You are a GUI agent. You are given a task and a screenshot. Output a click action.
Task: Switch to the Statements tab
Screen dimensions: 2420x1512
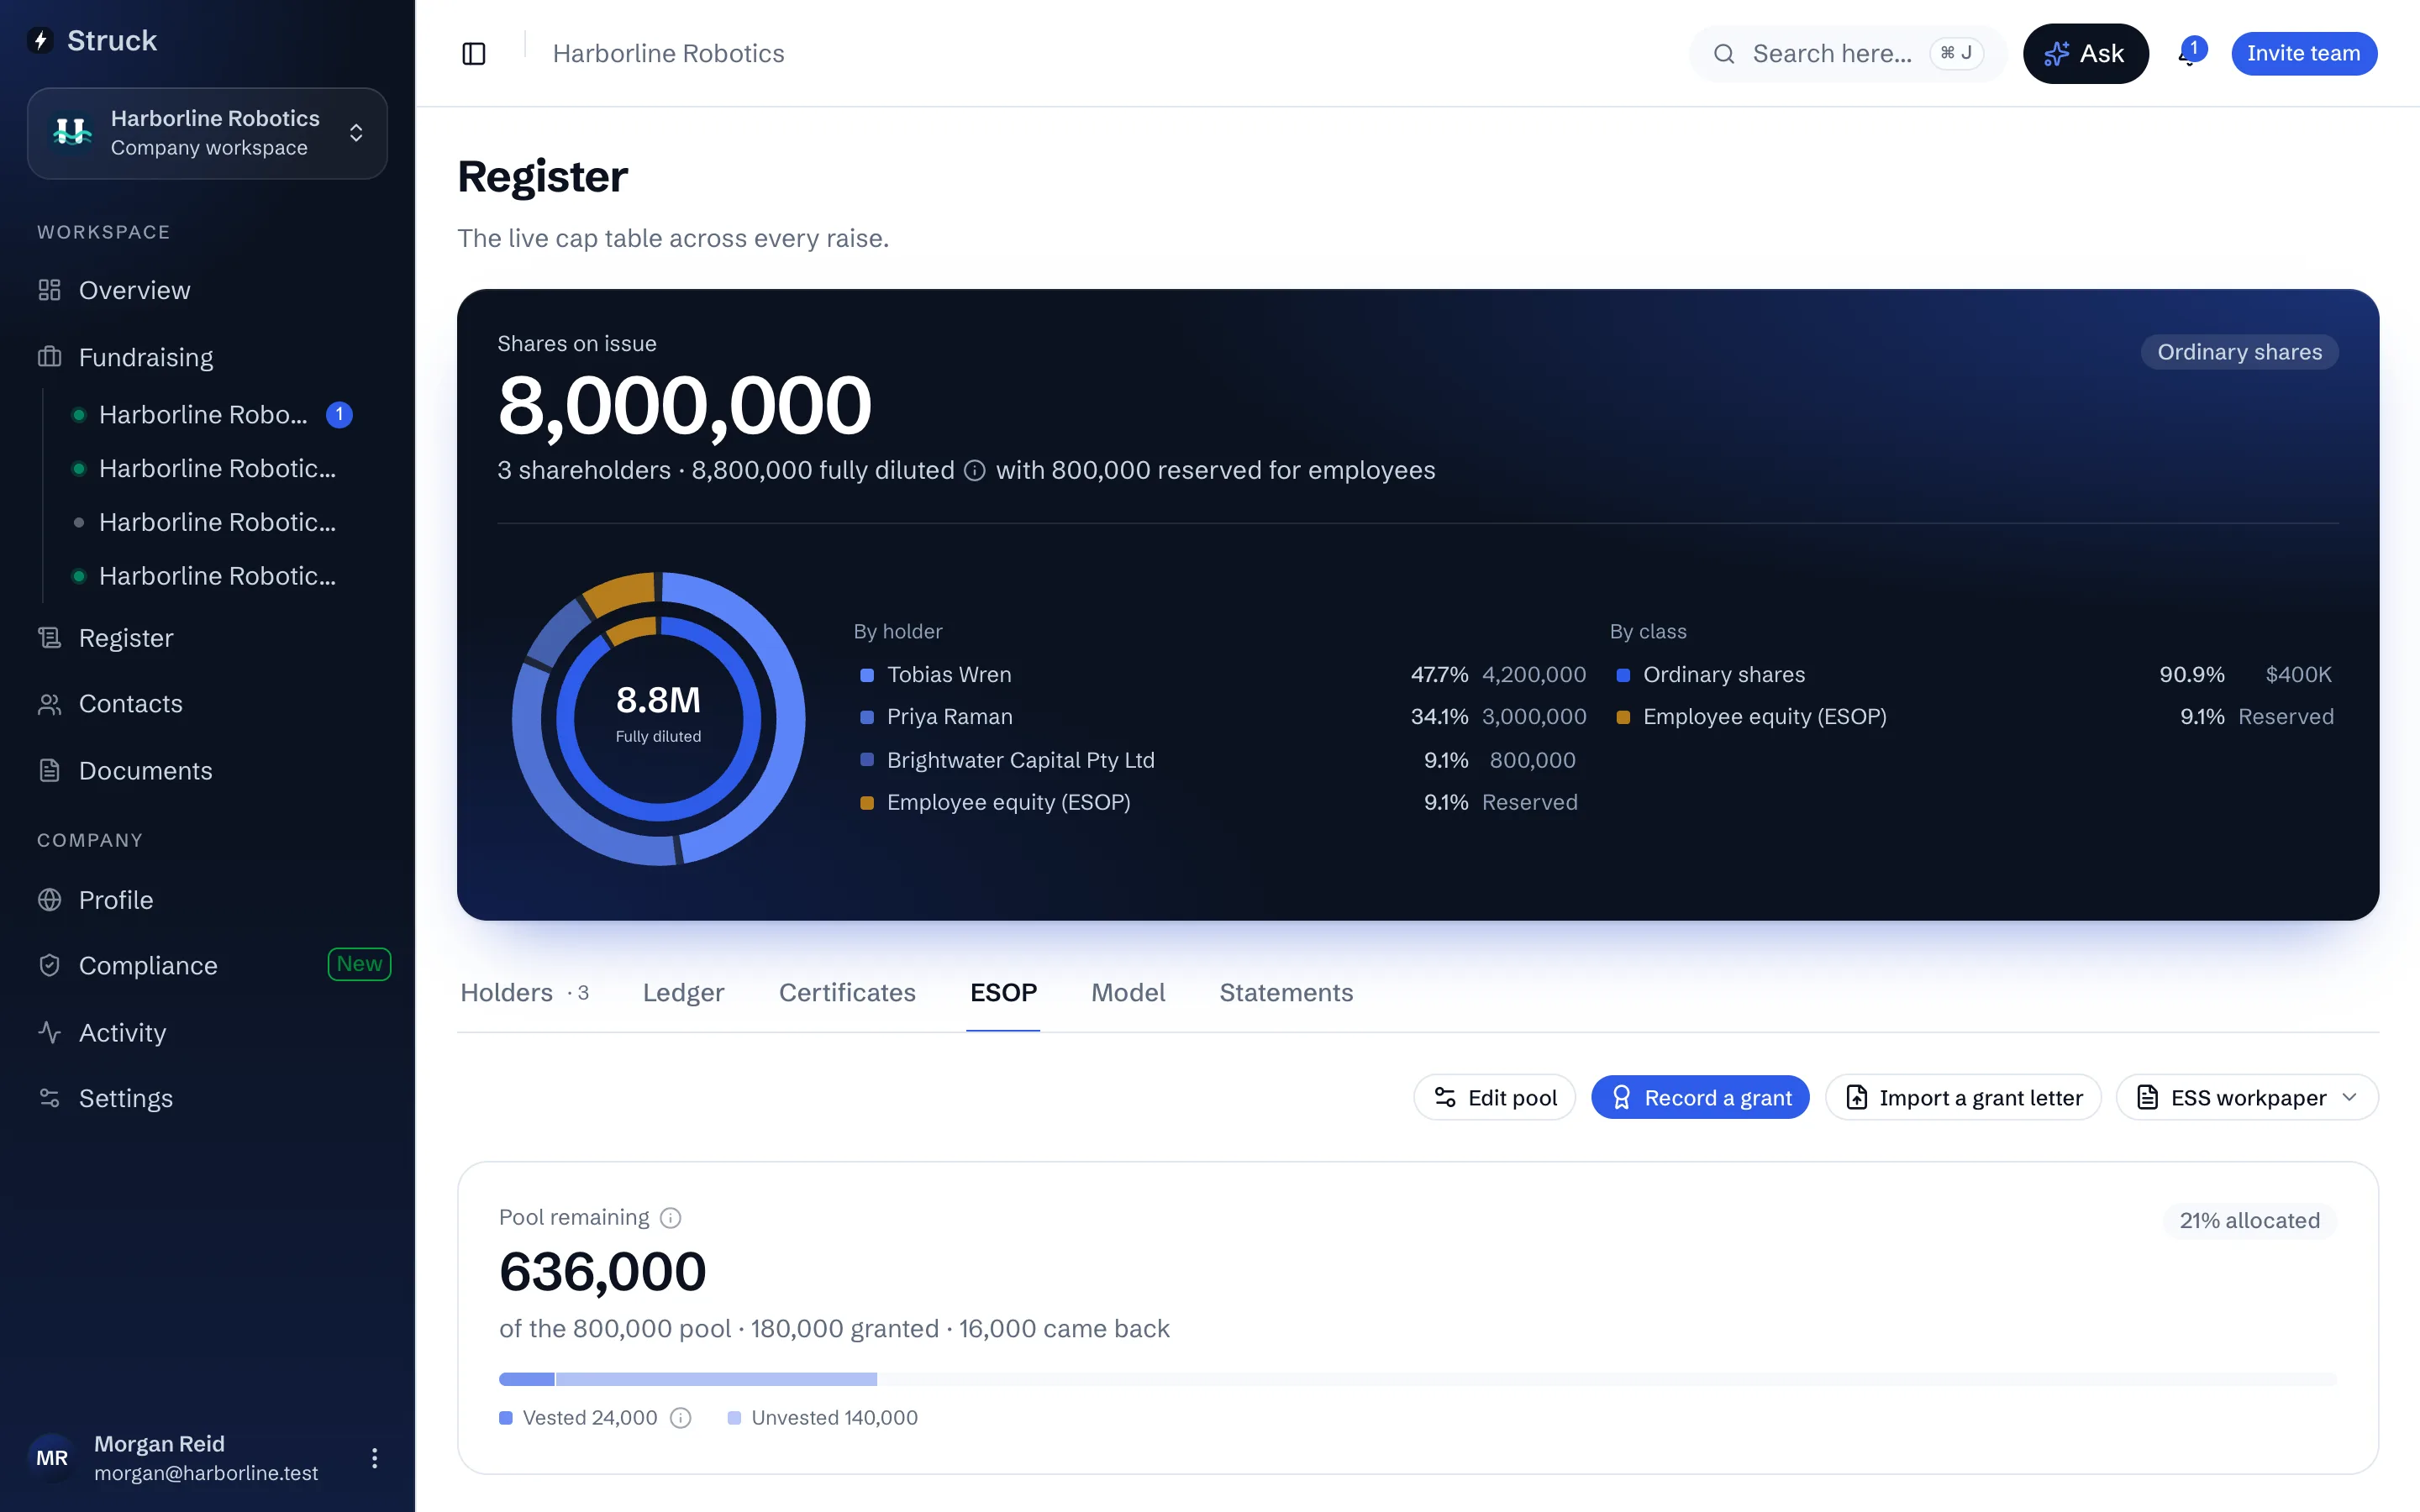[x=1286, y=993]
